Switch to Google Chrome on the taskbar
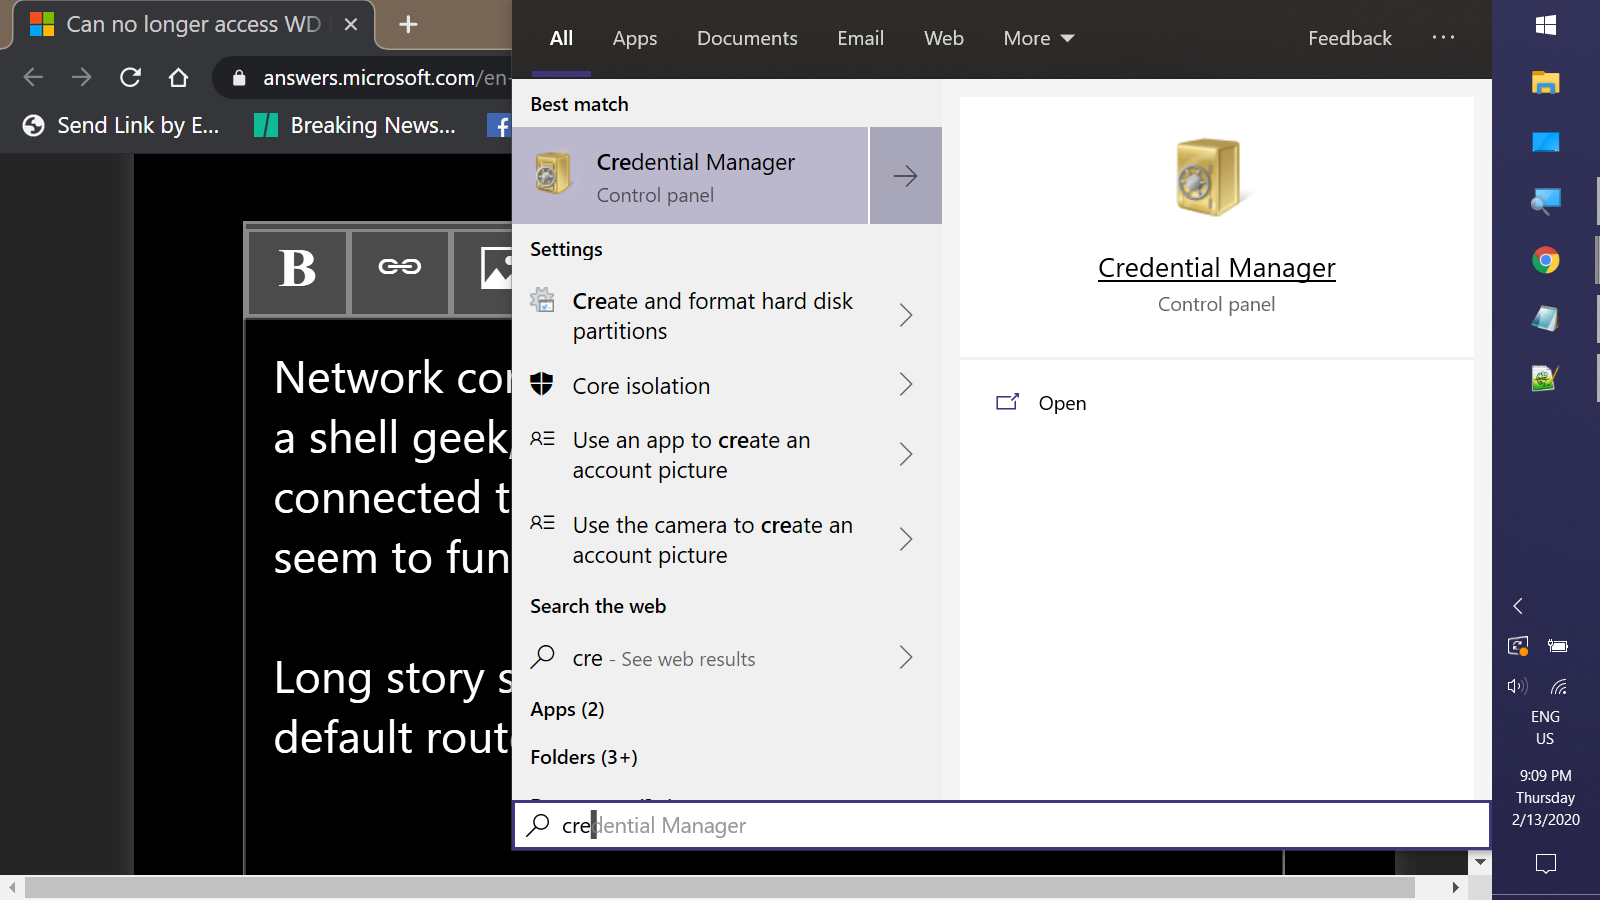The width and height of the screenshot is (1600, 900). [1545, 261]
